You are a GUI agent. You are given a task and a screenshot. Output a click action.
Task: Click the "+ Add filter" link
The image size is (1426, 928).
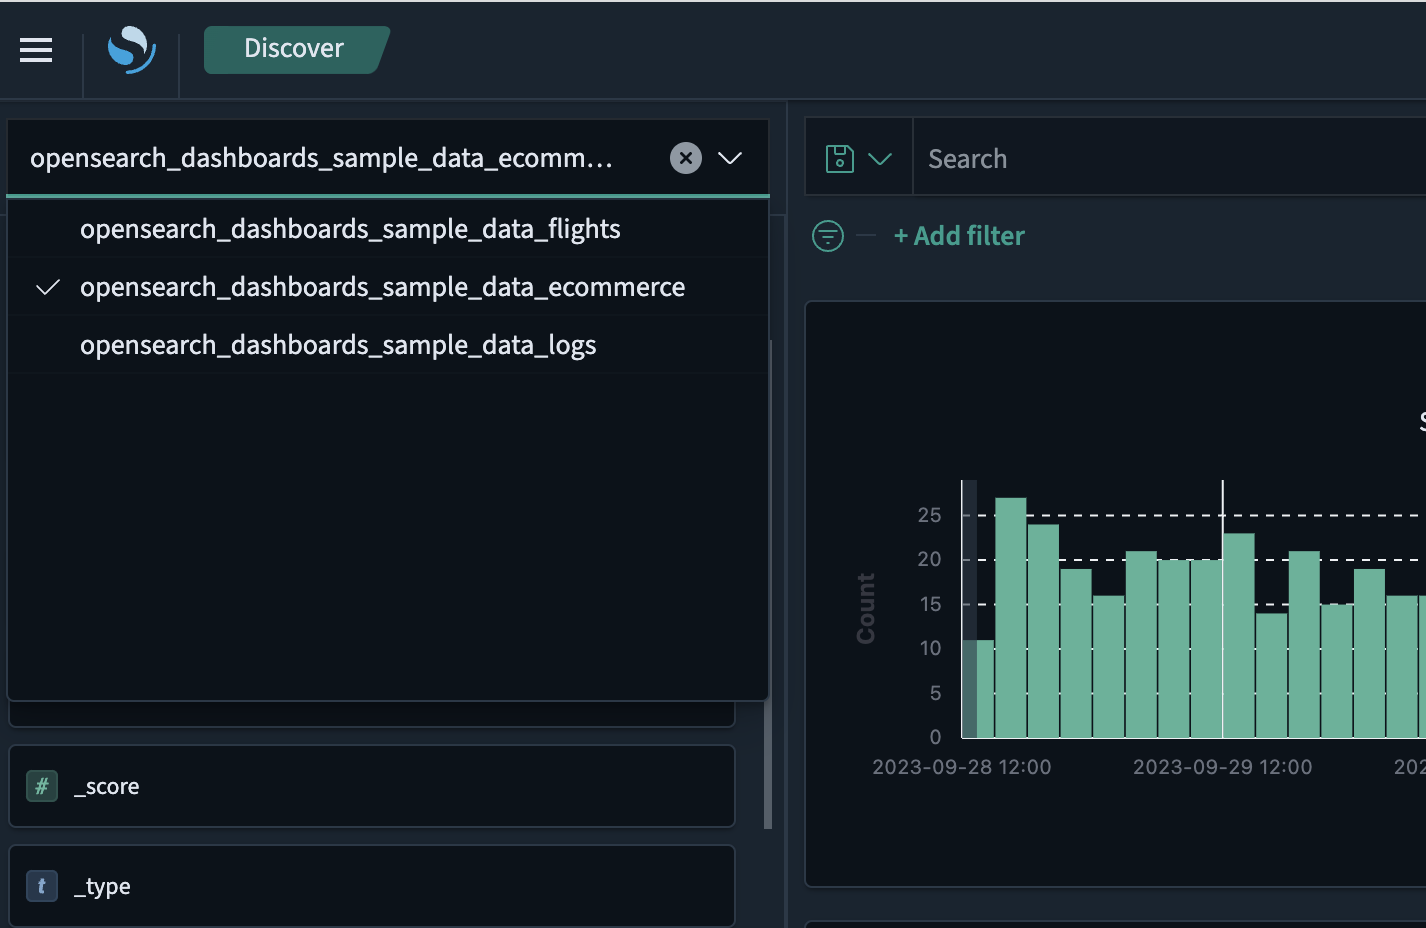tap(958, 235)
